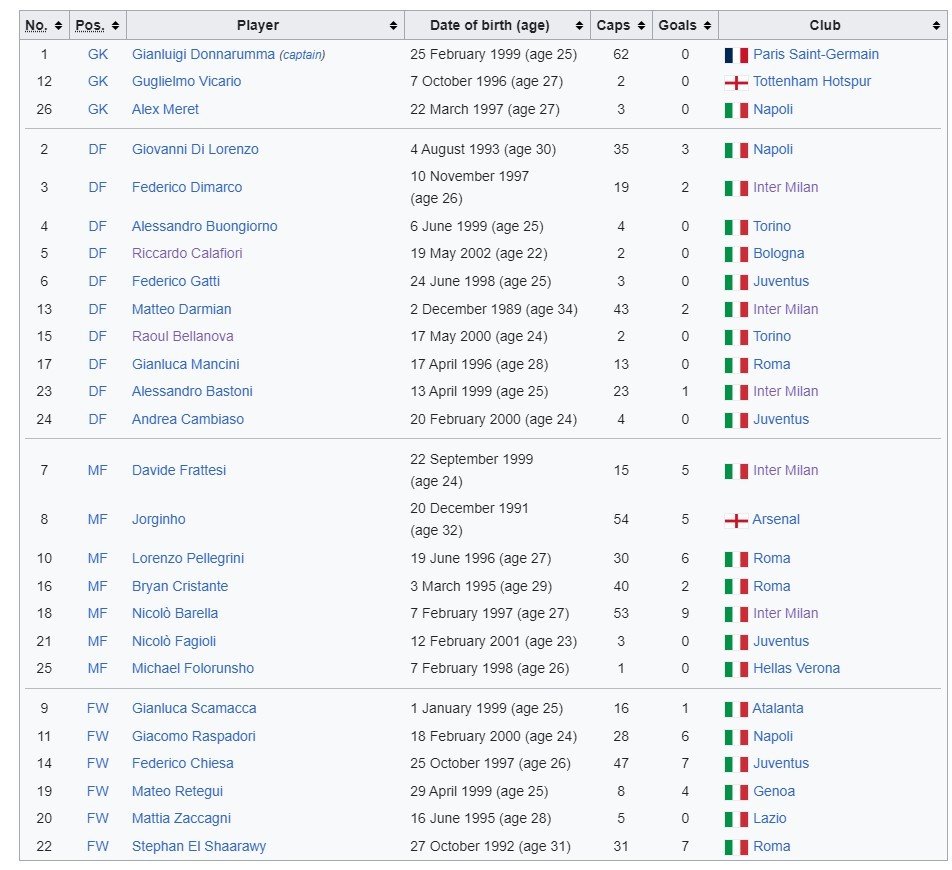The image size is (952, 870).
Task: Click the GK position link for Alex Meret
Action: coord(97,109)
